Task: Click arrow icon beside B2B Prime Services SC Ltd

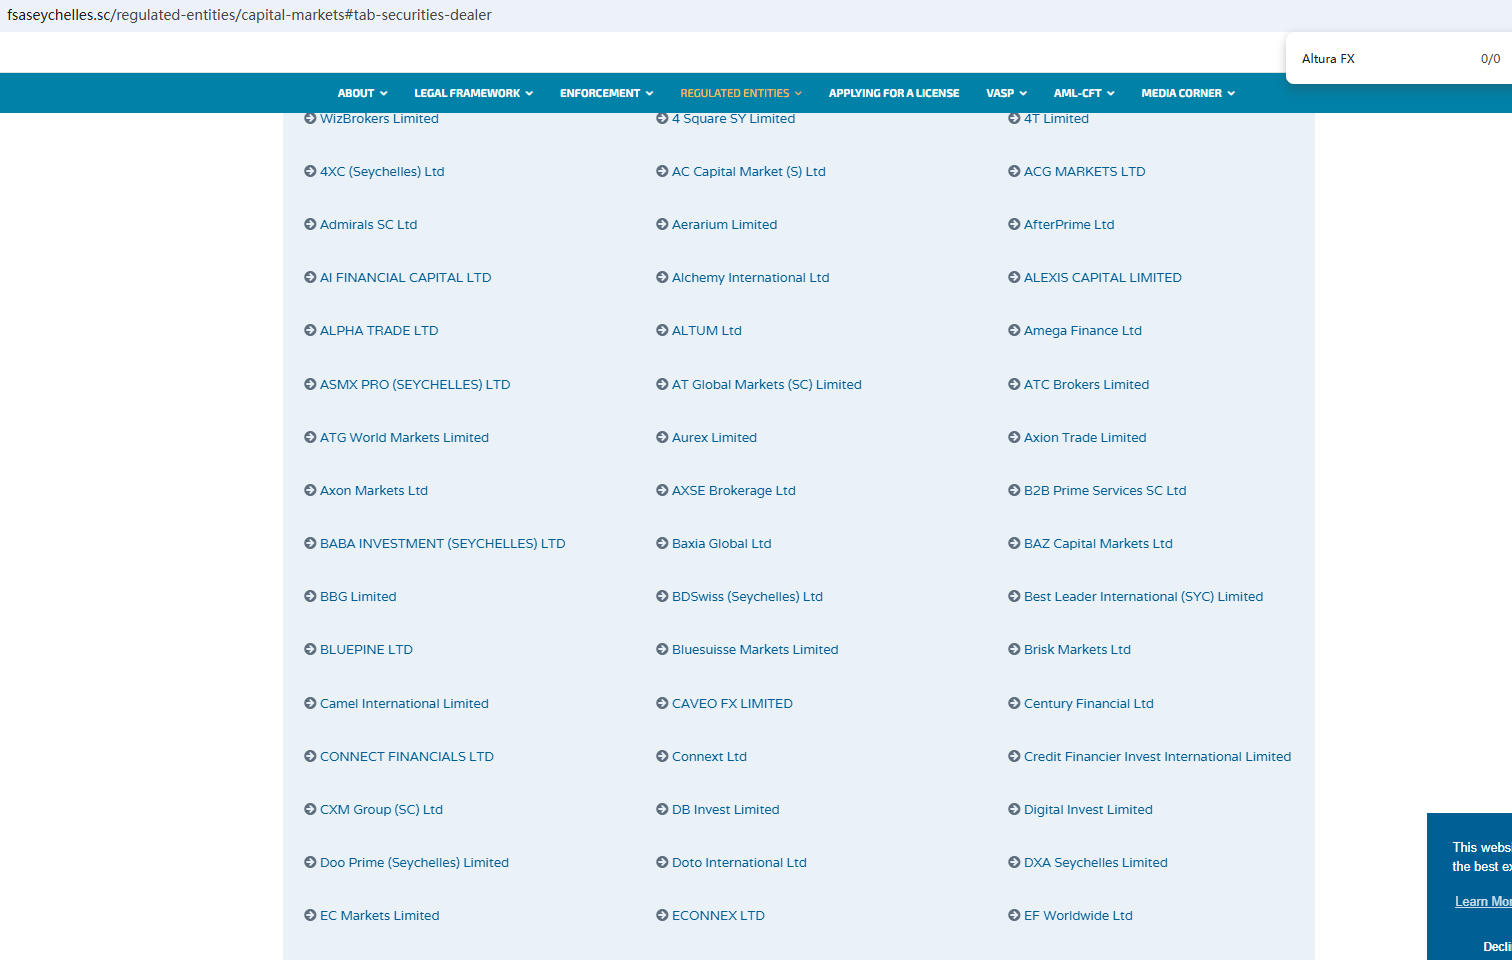Action: (x=1014, y=490)
